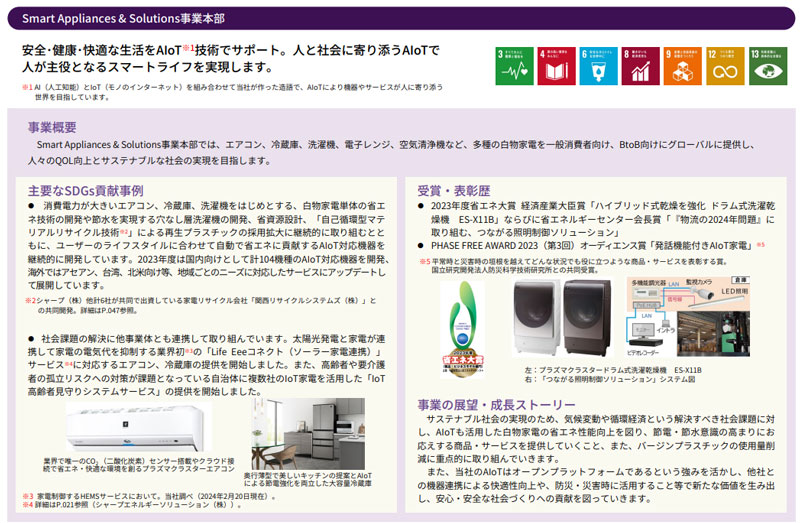Click the 事業概要 section heading
This screenshot has width=800, height=523.
click(x=51, y=127)
